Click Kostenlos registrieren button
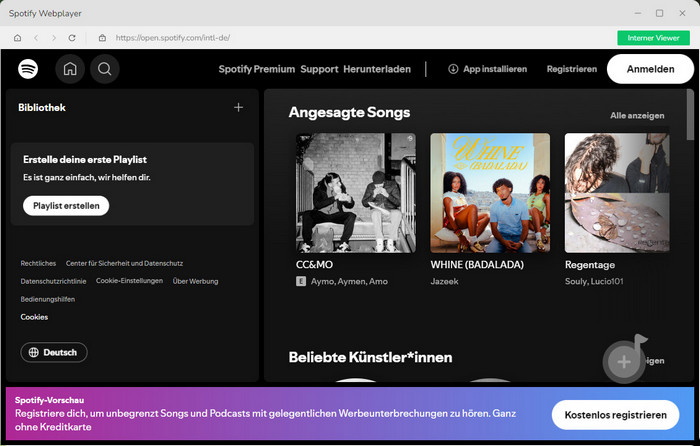The width and height of the screenshot is (700, 446). (x=616, y=415)
